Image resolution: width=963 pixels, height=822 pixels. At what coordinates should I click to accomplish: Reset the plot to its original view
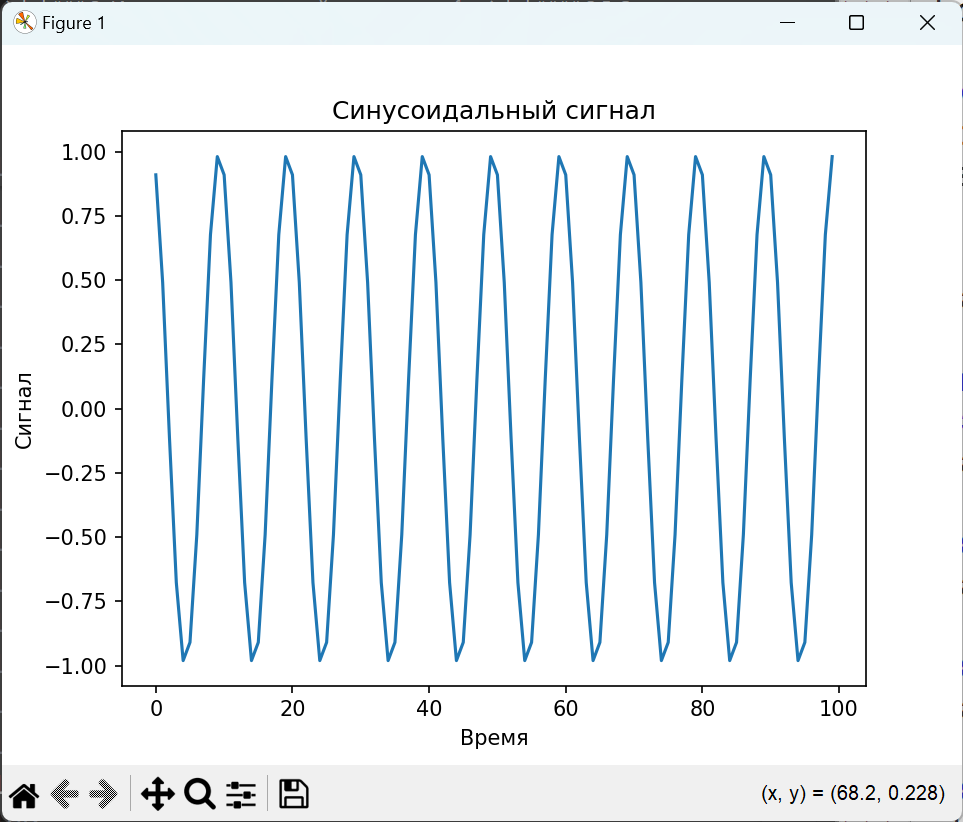pyautogui.click(x=24, y=794)
